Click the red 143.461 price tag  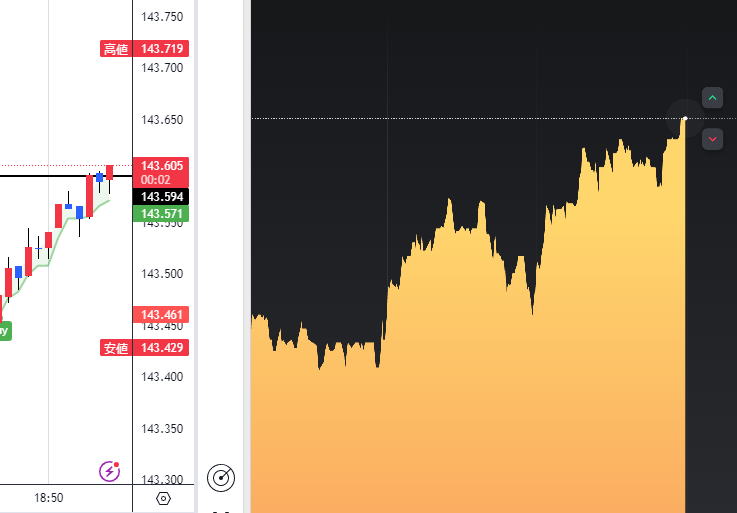pos(161,315)
